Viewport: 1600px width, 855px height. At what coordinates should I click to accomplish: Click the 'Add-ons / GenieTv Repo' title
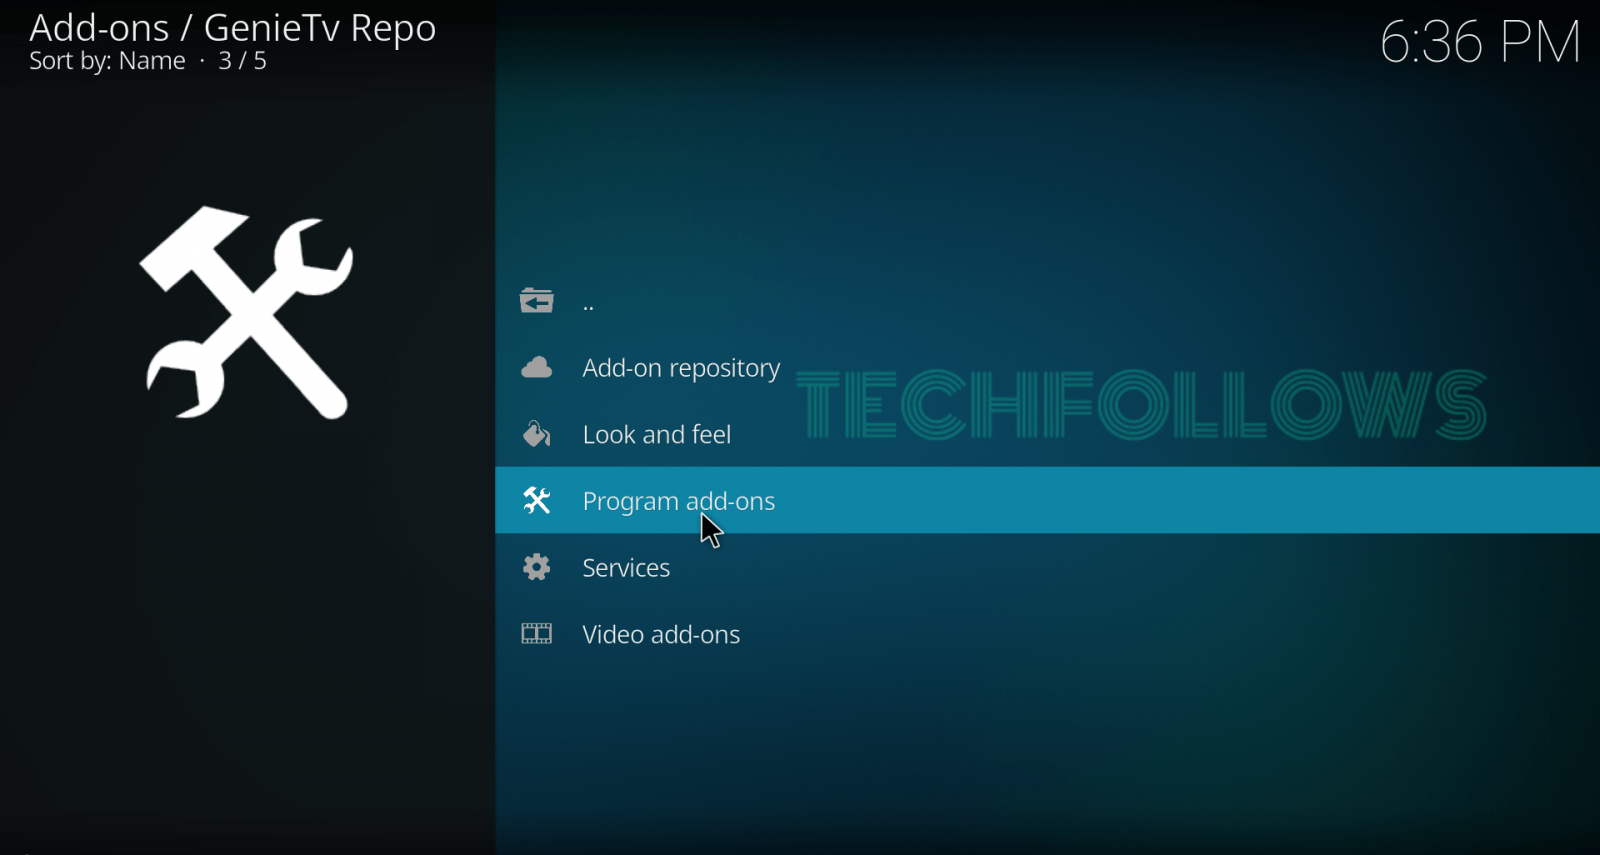point(233,28)
